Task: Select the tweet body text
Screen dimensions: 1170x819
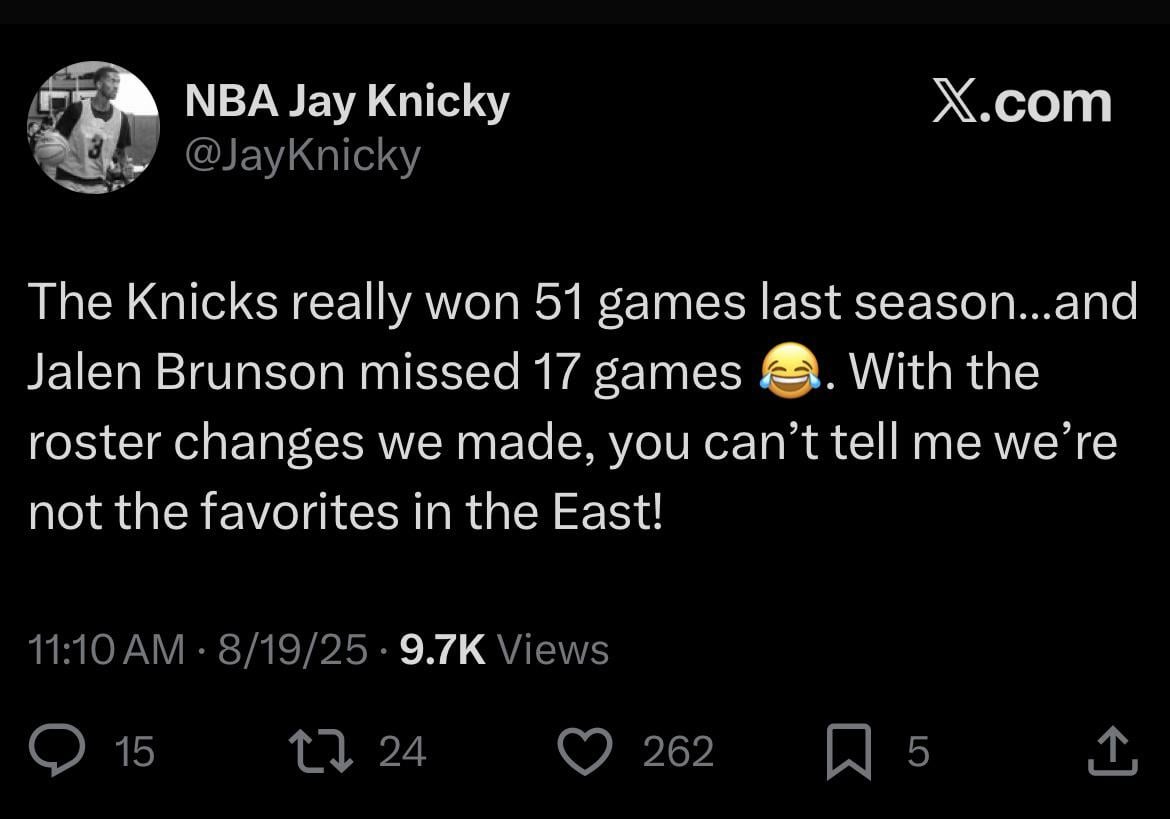Action: (570, 405)
